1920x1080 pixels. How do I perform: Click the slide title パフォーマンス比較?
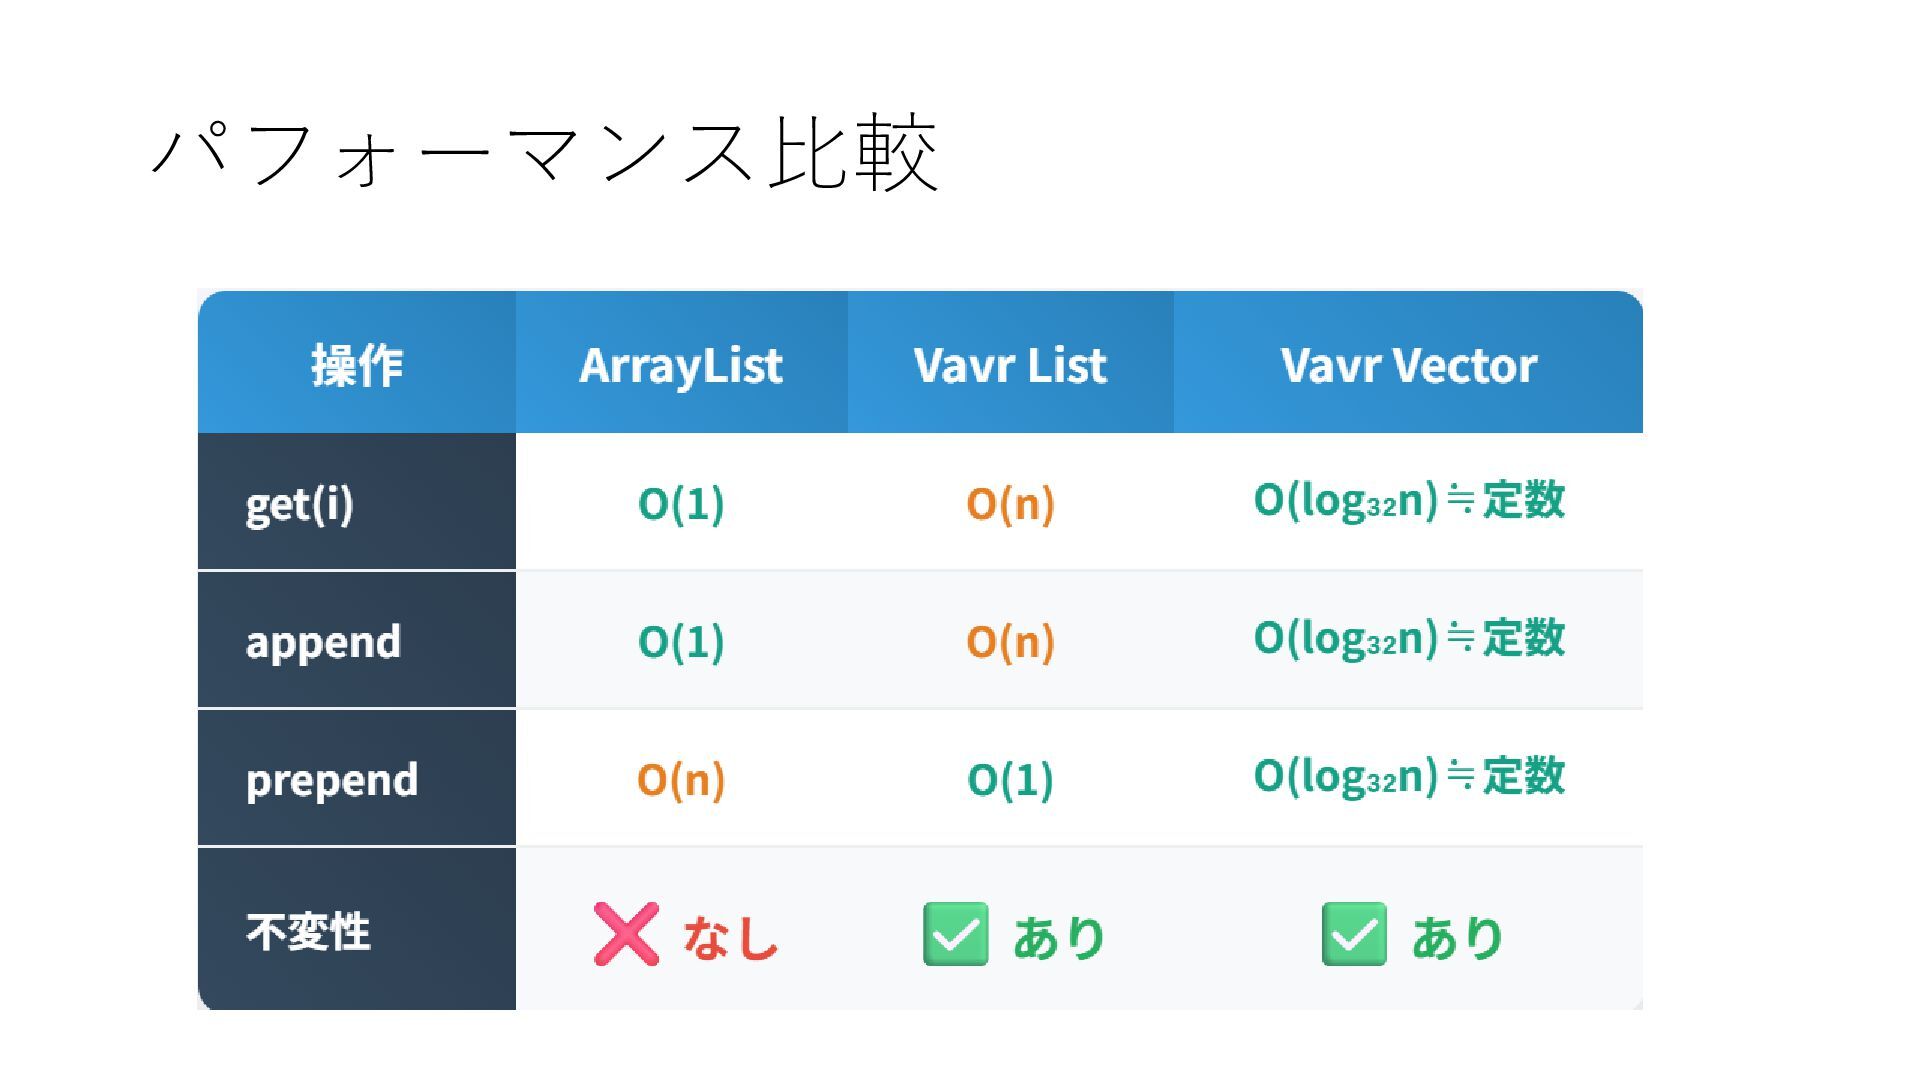point(546,152)
